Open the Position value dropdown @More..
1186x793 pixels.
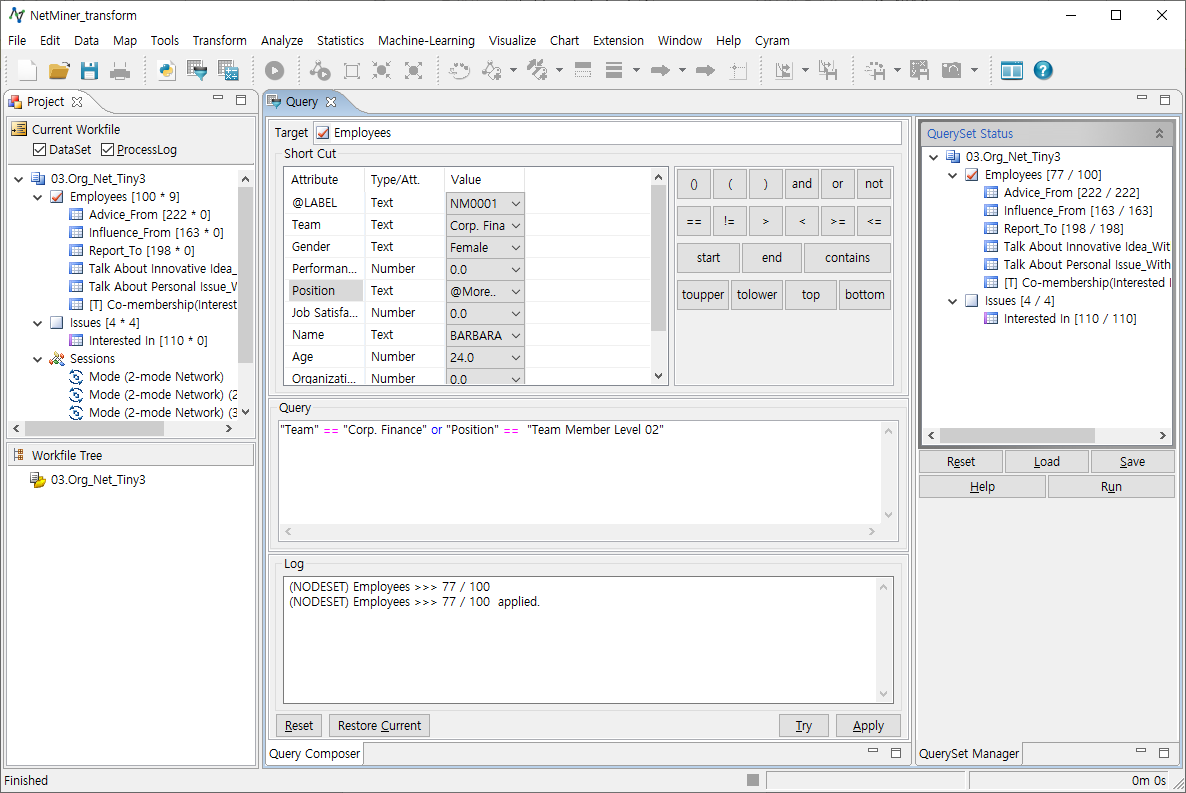click(x=485, y=291)
